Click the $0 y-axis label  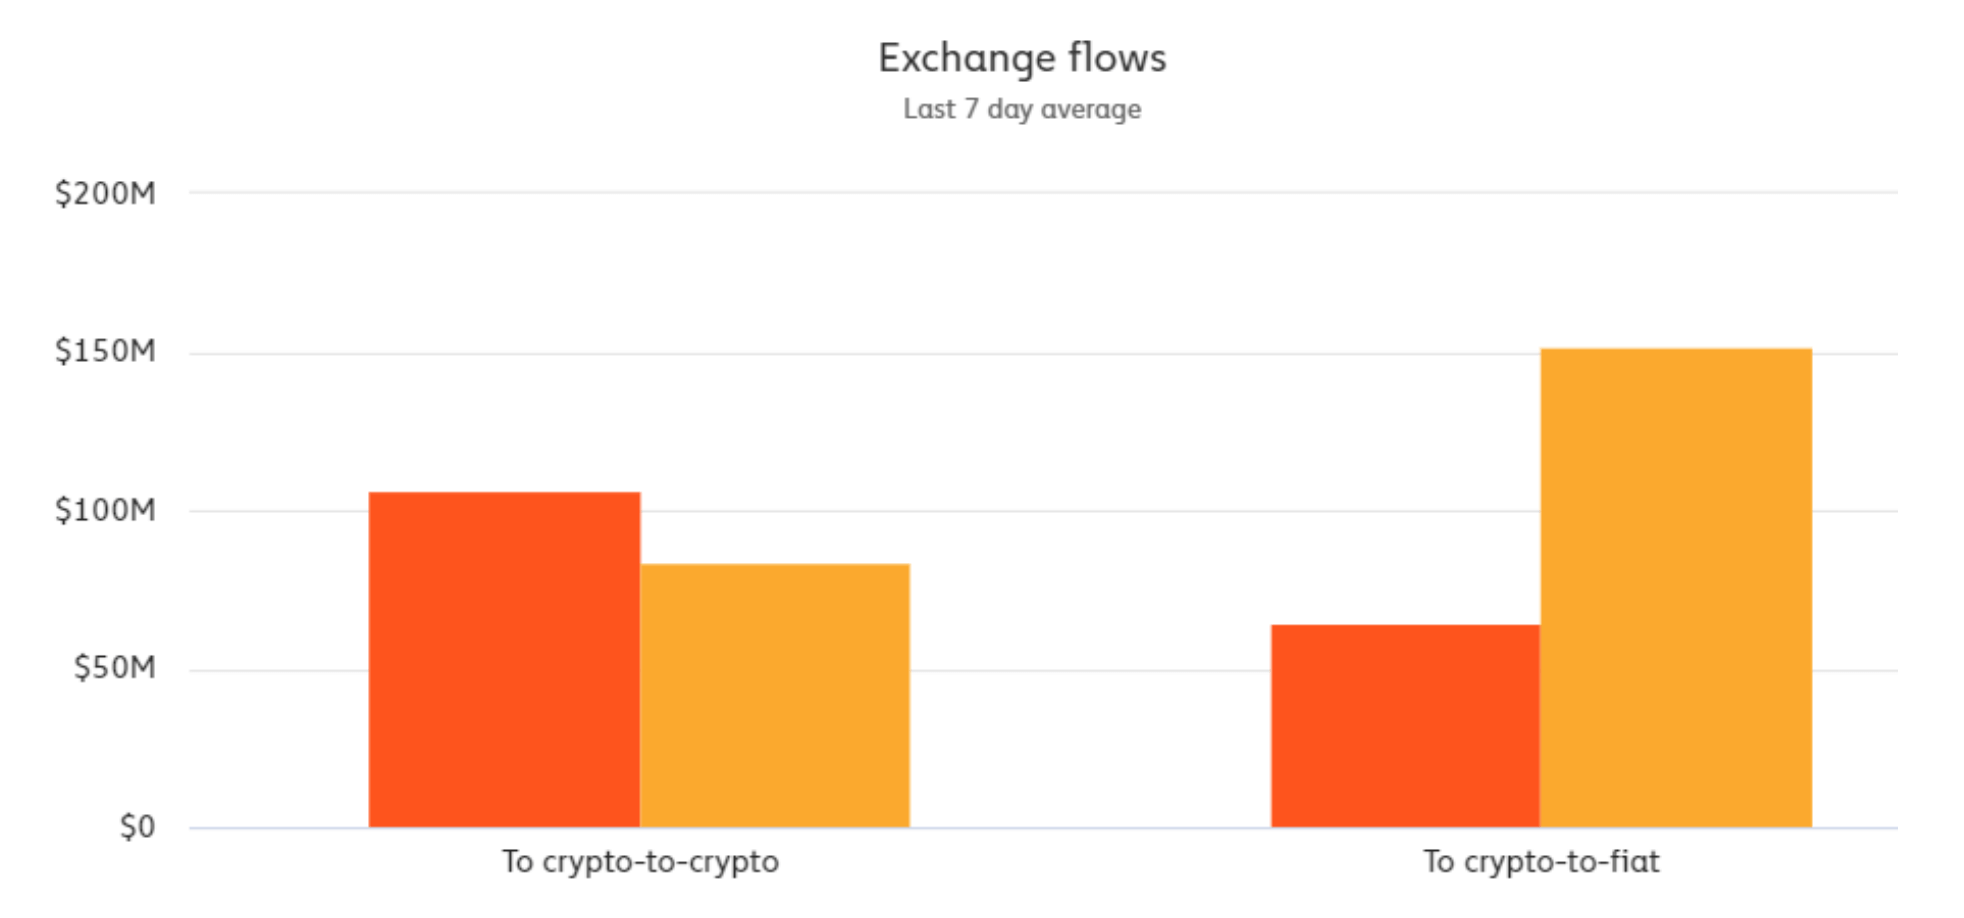[137, 827]
